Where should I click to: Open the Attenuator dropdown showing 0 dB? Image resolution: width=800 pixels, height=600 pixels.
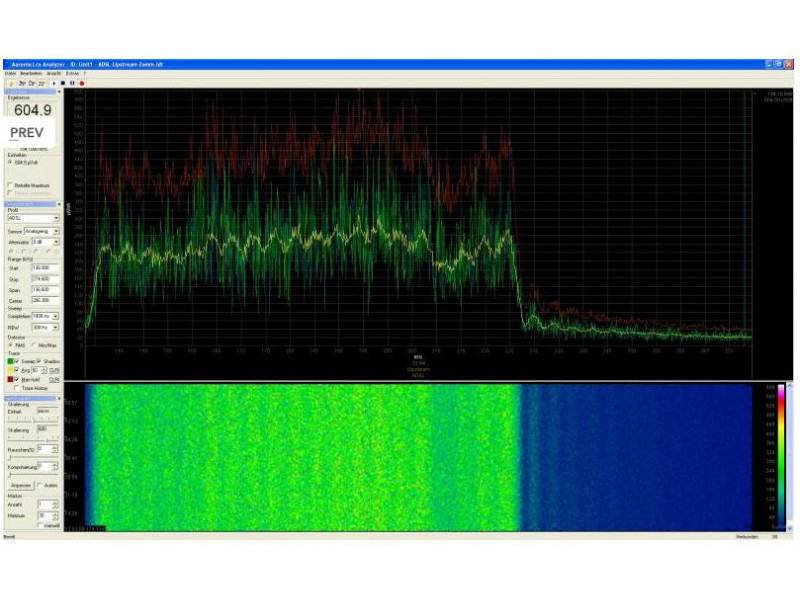[x=46, y=242]
